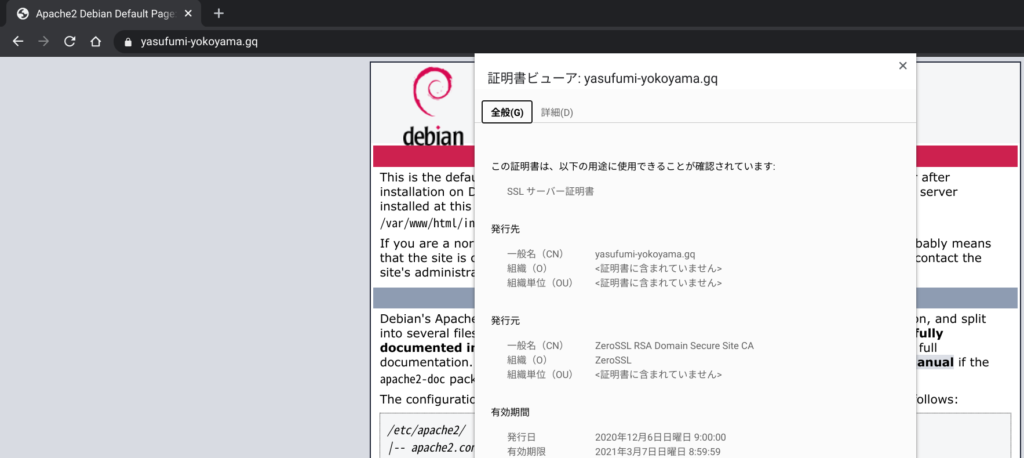Image resolution: width=1024 pixels, height=458 pixels.
Task: Click the expiry date 2021年3月7日日曜日 8:59:59
Action: click(x=658, y=451)
